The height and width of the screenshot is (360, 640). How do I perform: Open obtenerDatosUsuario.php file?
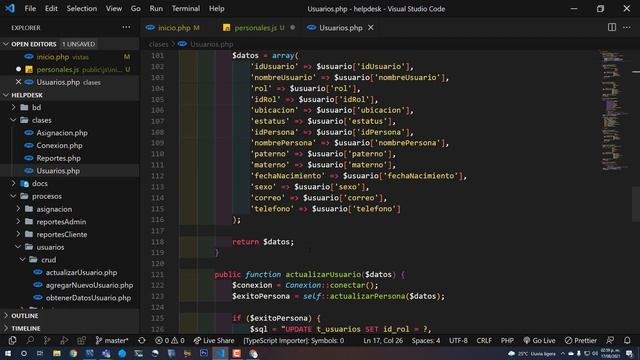(88, 298)
